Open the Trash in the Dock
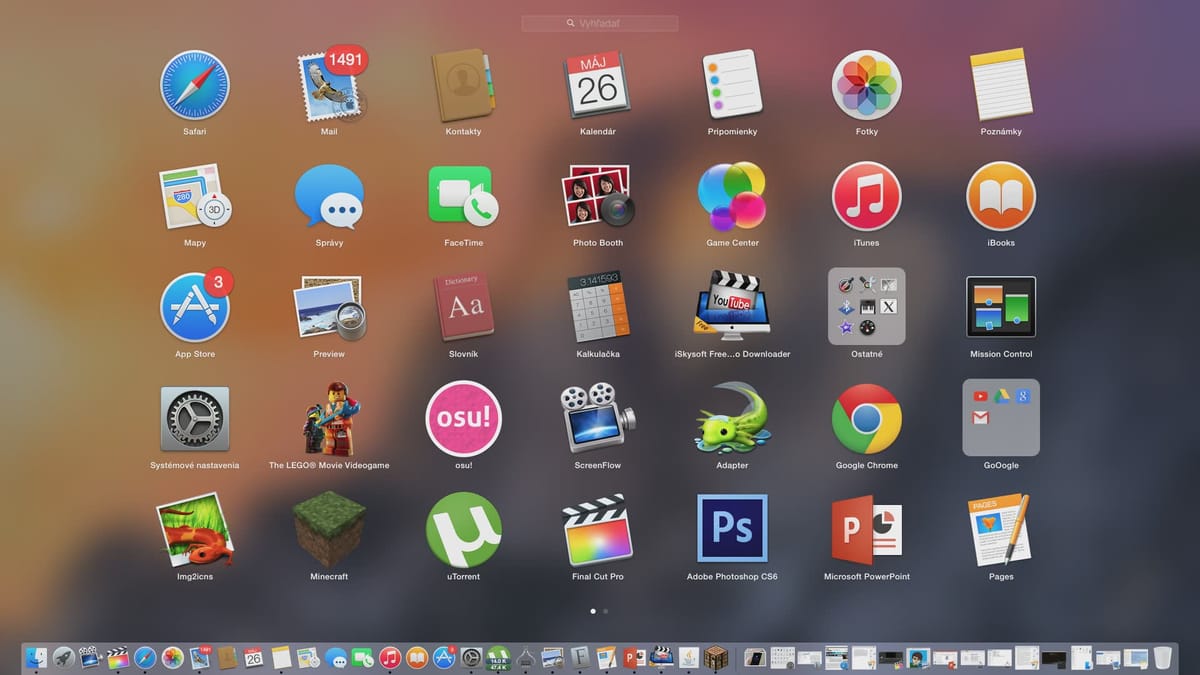 point(1162,657)
